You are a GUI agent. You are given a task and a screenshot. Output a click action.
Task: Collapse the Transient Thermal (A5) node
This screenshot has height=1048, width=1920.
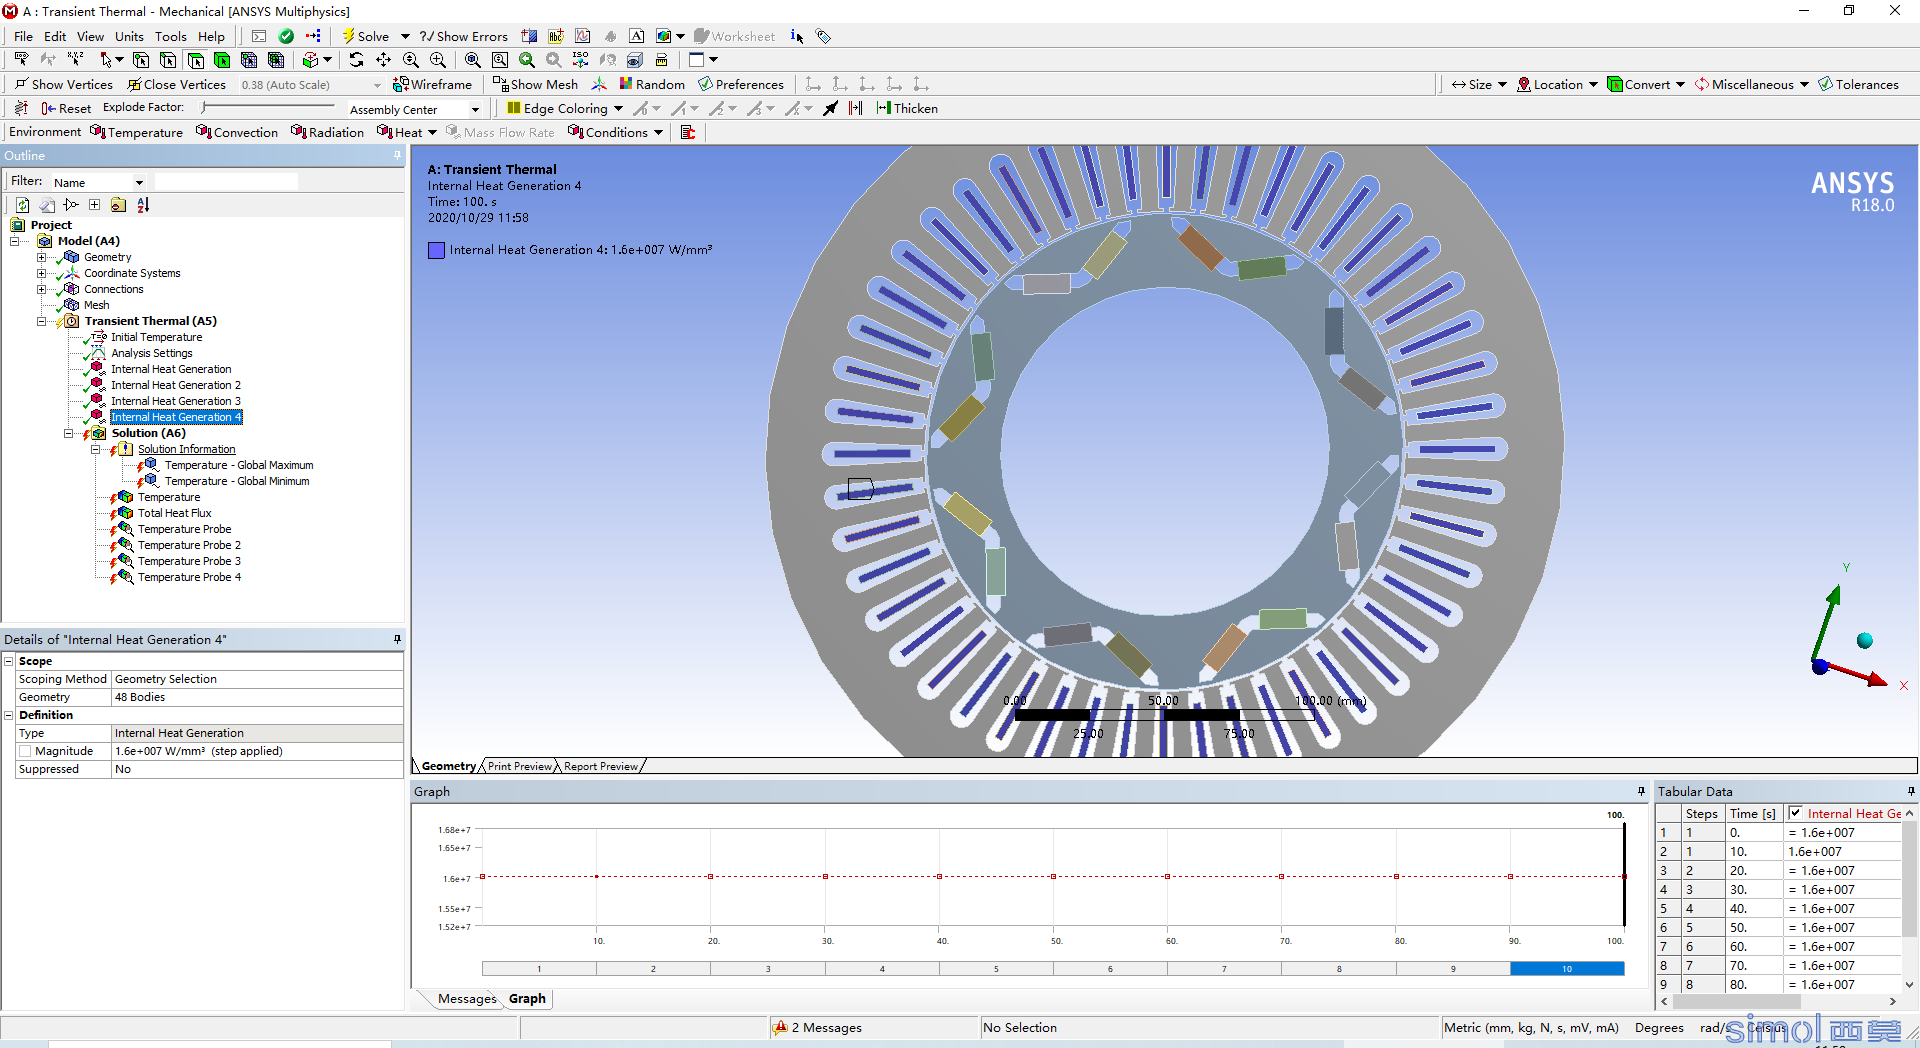coord(42,321)
